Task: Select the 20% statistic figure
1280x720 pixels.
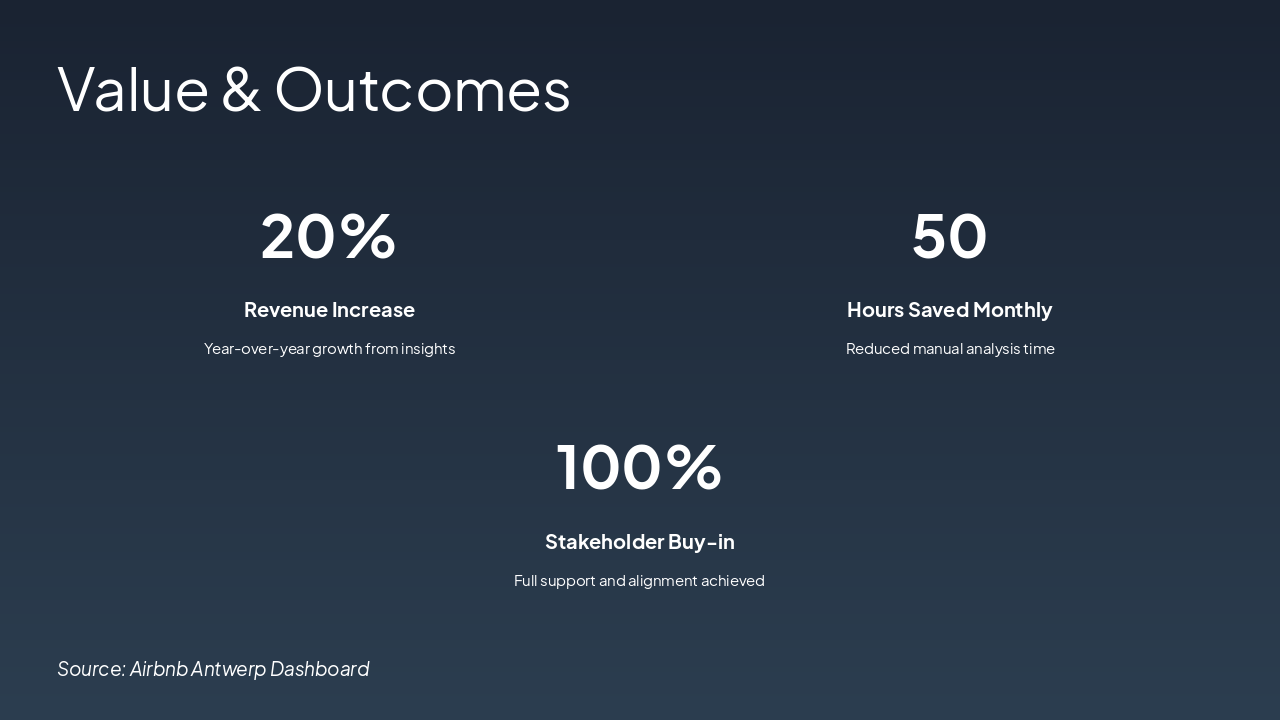Action: tap(328, 236)
